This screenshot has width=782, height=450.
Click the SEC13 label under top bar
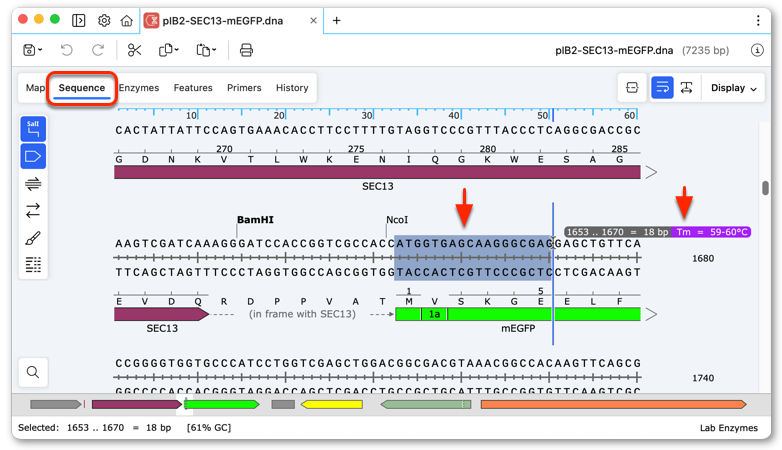378,186
